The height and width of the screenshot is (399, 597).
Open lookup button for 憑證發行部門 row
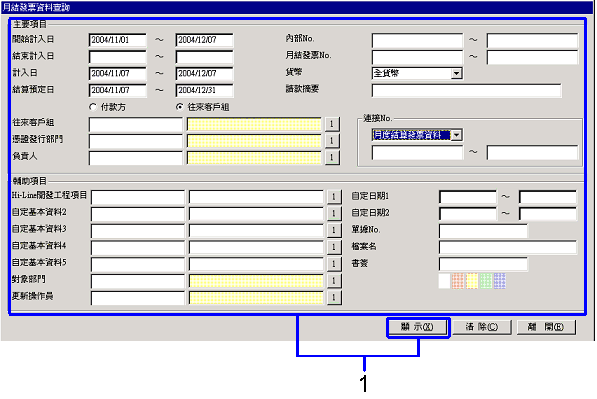[332, 141]
